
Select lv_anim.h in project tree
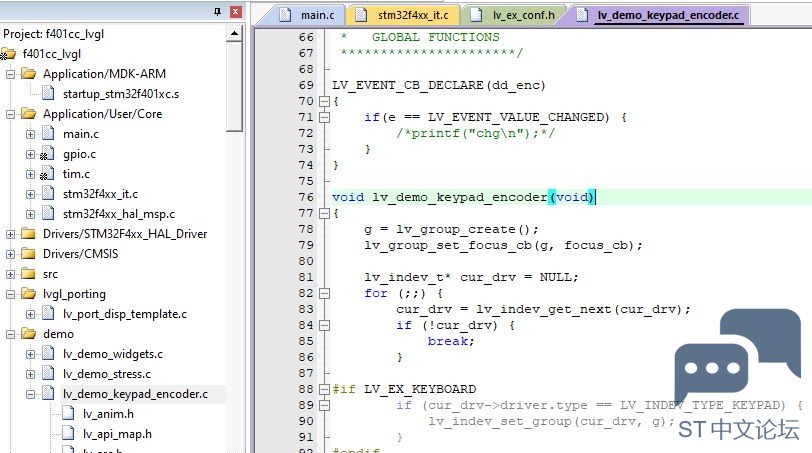pyautogui.click(x=108, y=414)
